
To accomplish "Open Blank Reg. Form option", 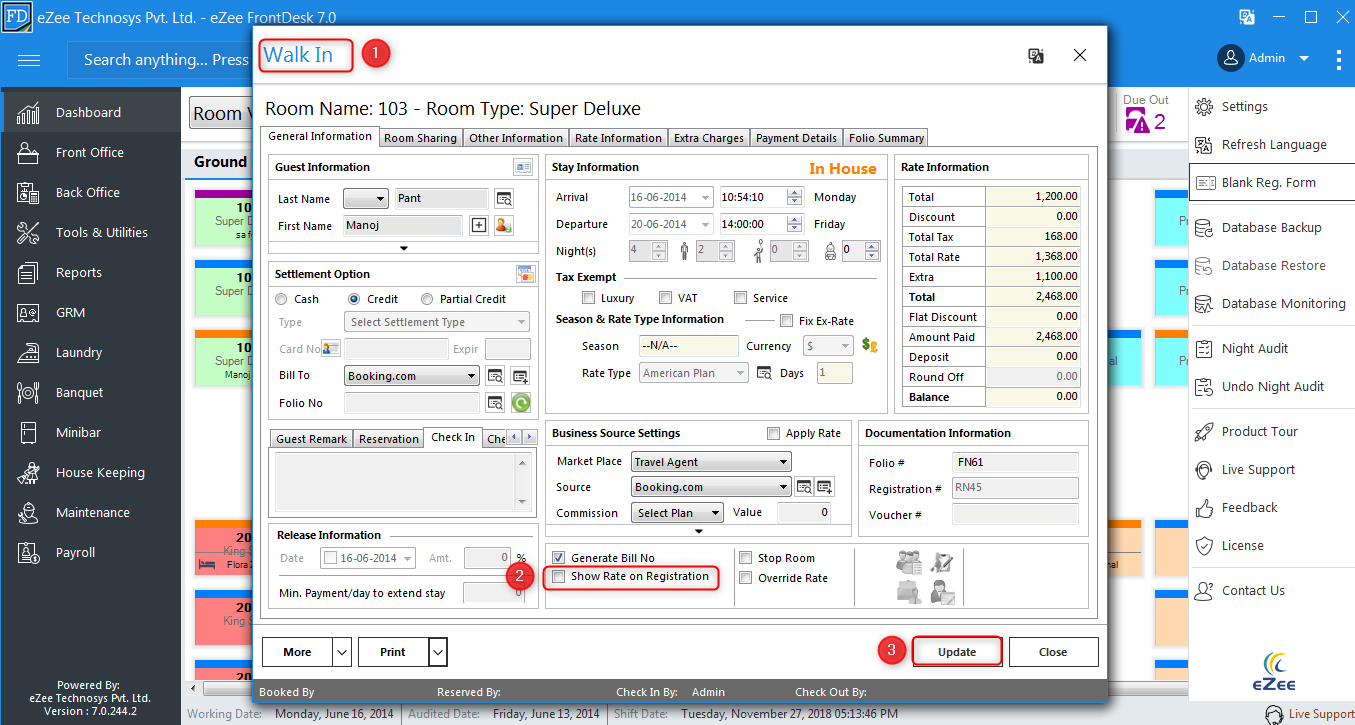I will (1272, 183).
